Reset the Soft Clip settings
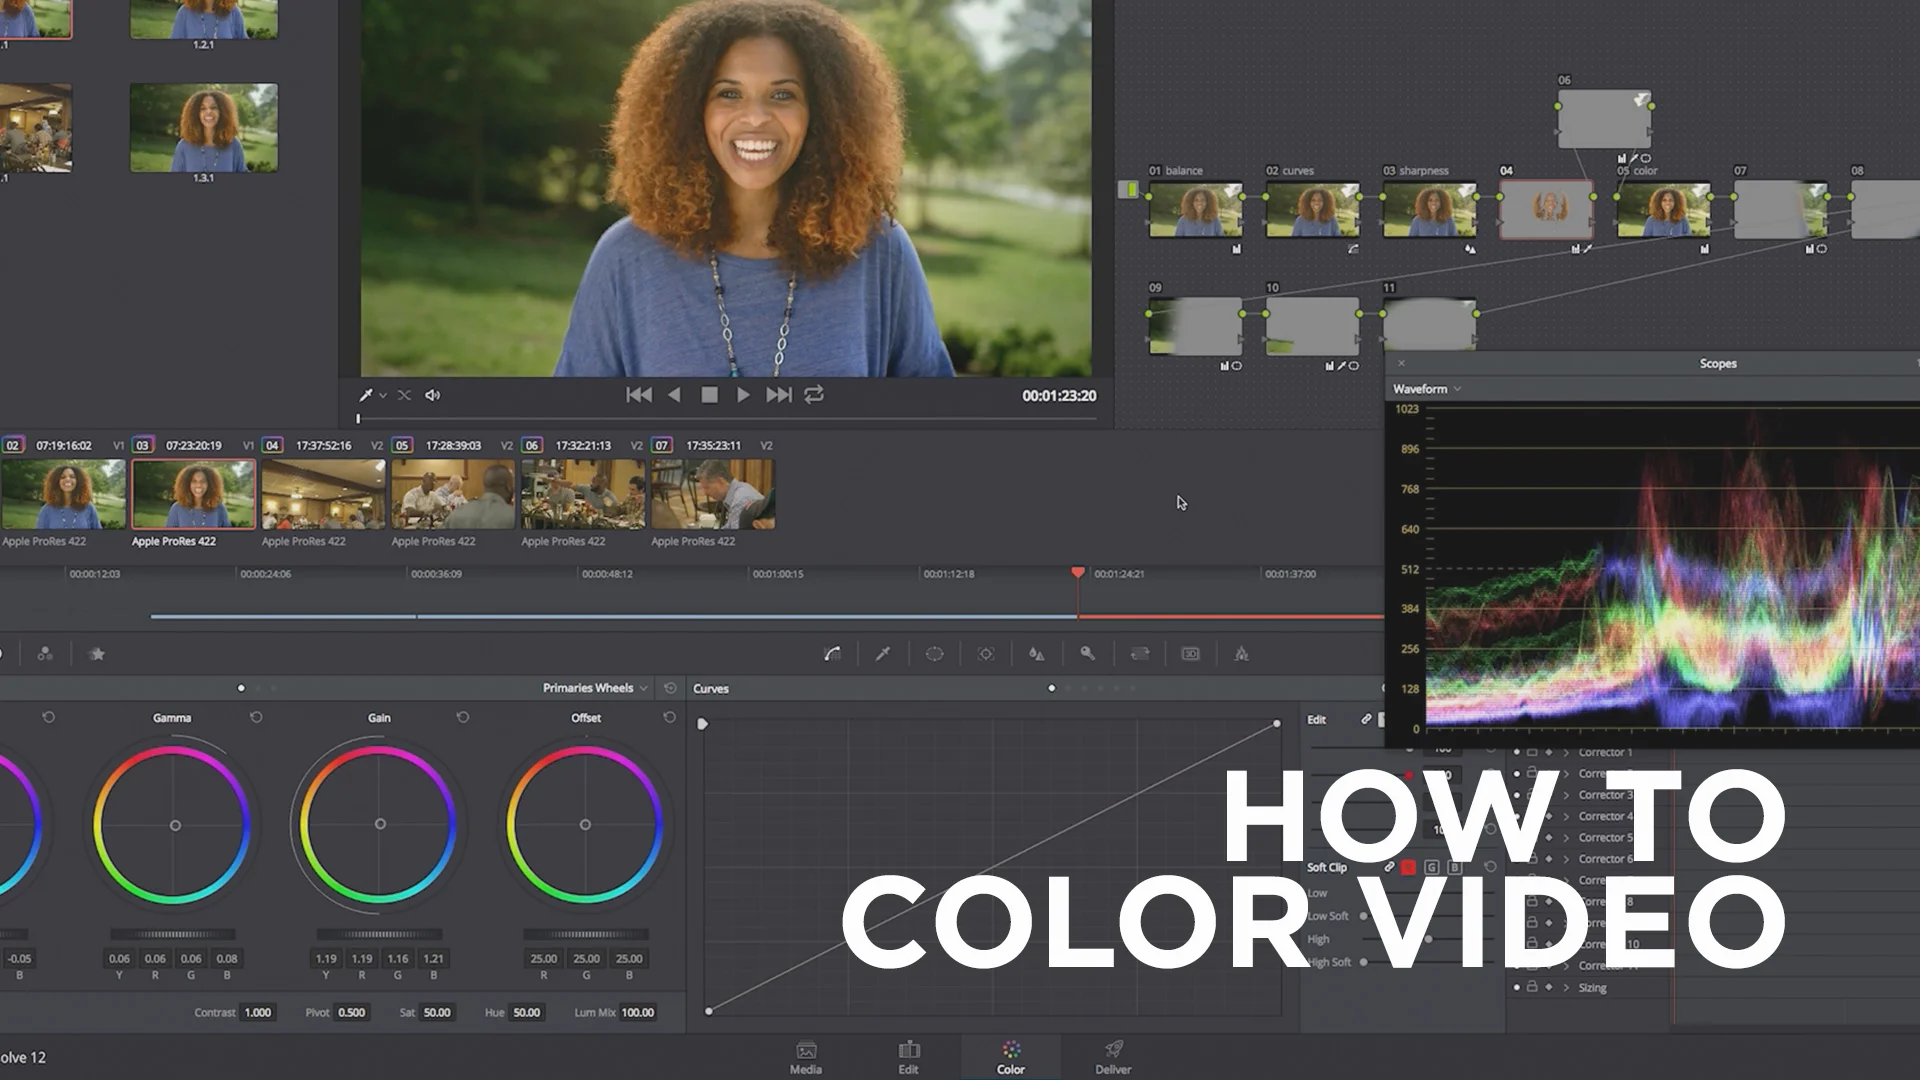The image size is (1920, 1080). coord(1490,867)
